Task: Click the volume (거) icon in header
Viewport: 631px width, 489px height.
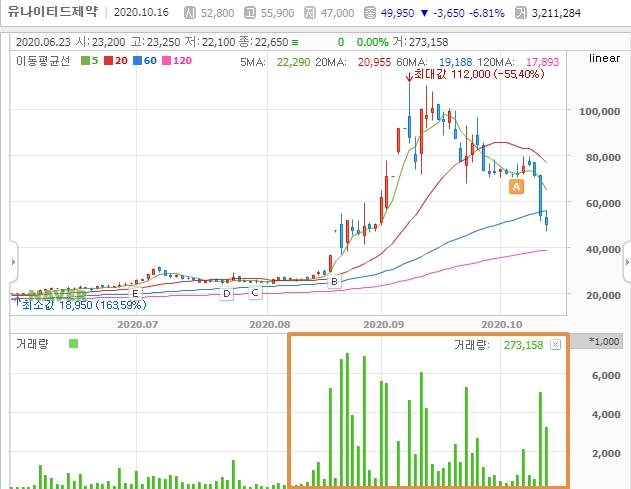Action: tap(520, 13)
